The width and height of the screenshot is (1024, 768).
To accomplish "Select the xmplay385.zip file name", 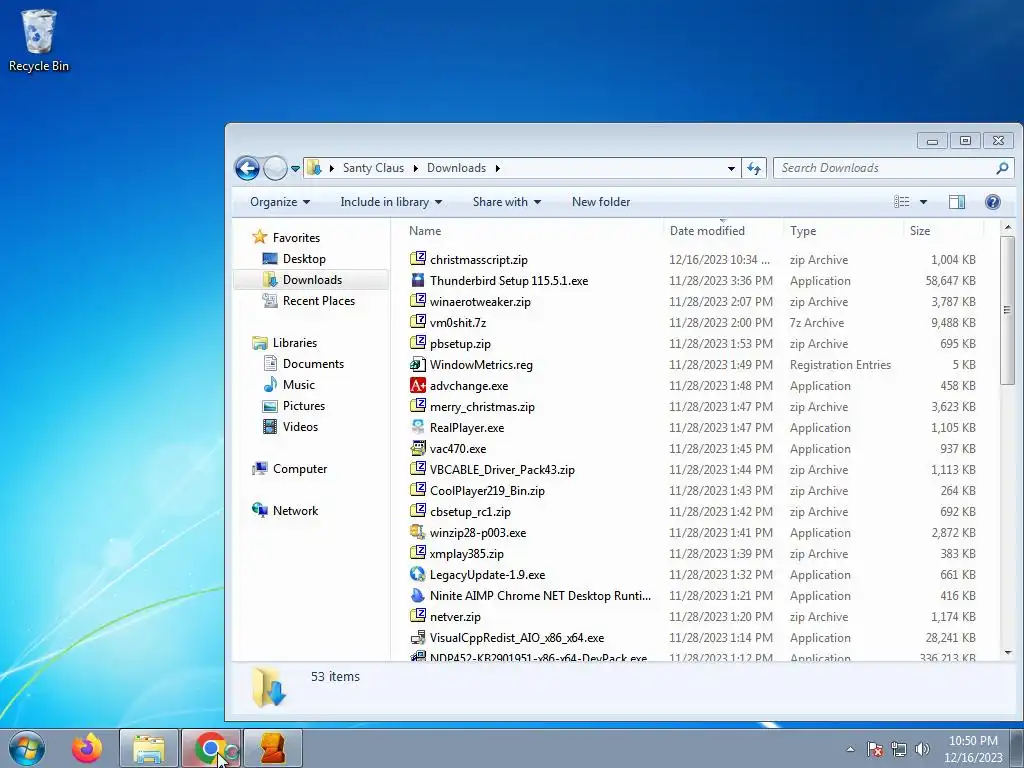I will point(466,554).
